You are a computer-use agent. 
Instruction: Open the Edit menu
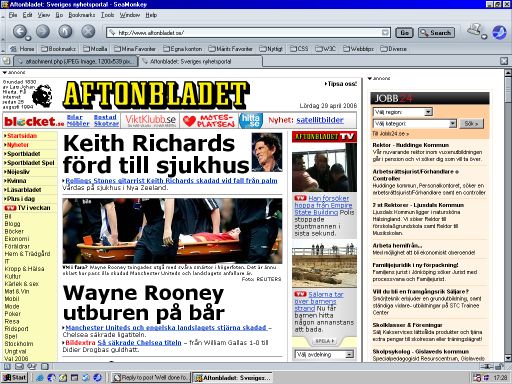click(27, 15)
